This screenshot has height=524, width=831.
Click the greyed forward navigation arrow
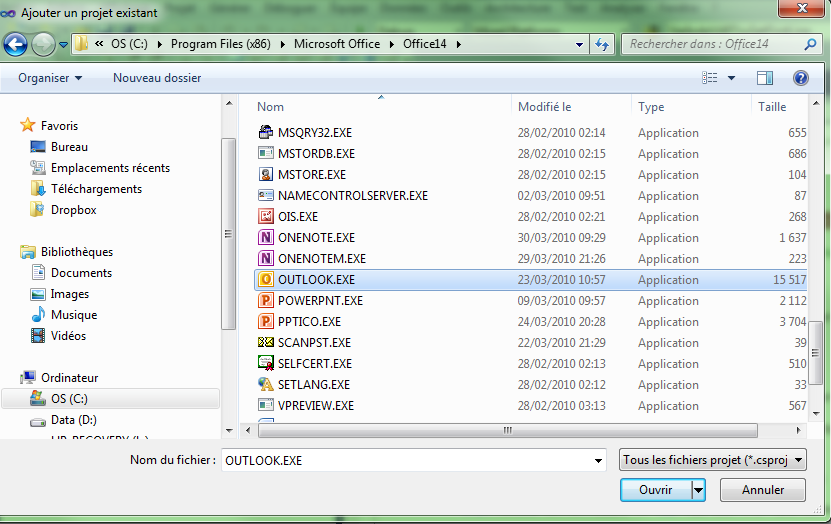43,44
